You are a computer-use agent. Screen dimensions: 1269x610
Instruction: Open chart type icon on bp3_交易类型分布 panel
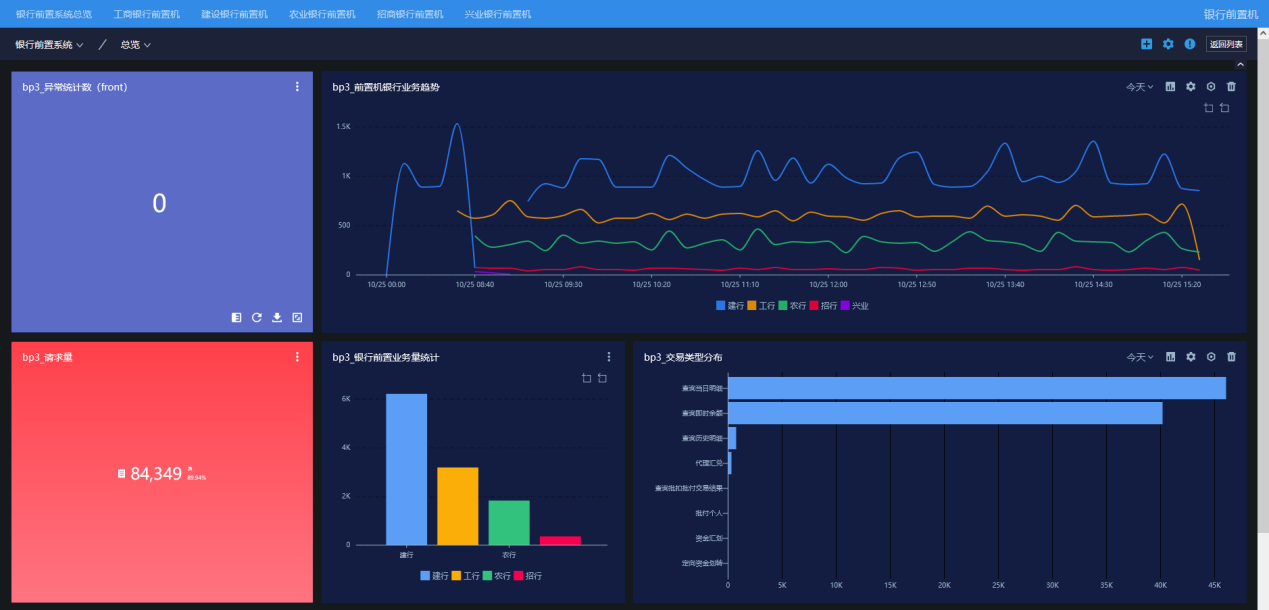(x=1170, y=357)
